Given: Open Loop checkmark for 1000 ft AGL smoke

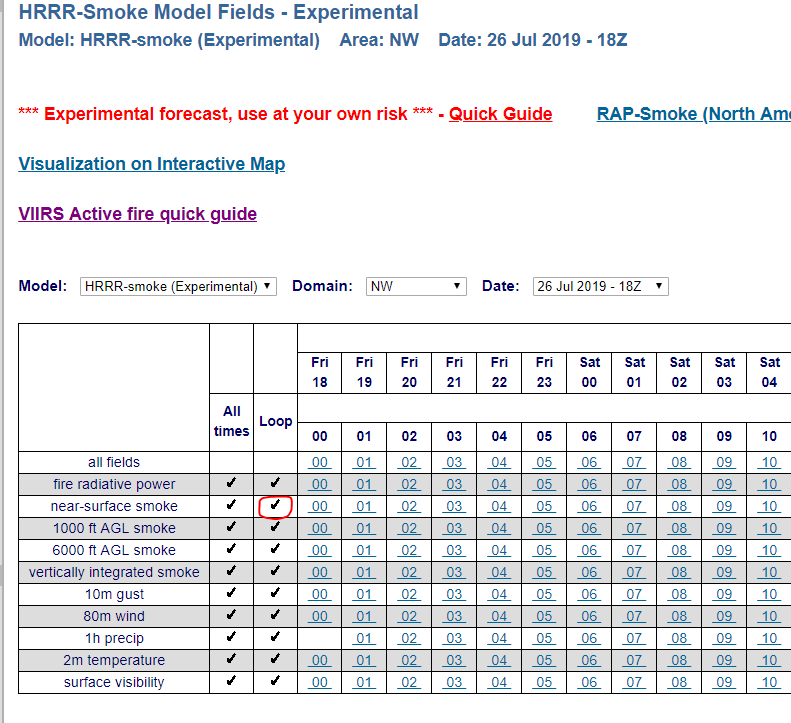Looking at the screenshot, I should 275,528.
